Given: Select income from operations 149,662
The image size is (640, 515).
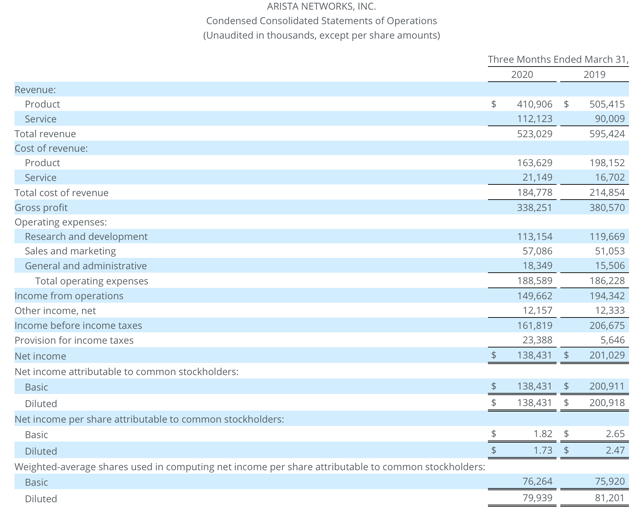Looking at the screenshot, I should pyautogui.click(x=535, y=295).
